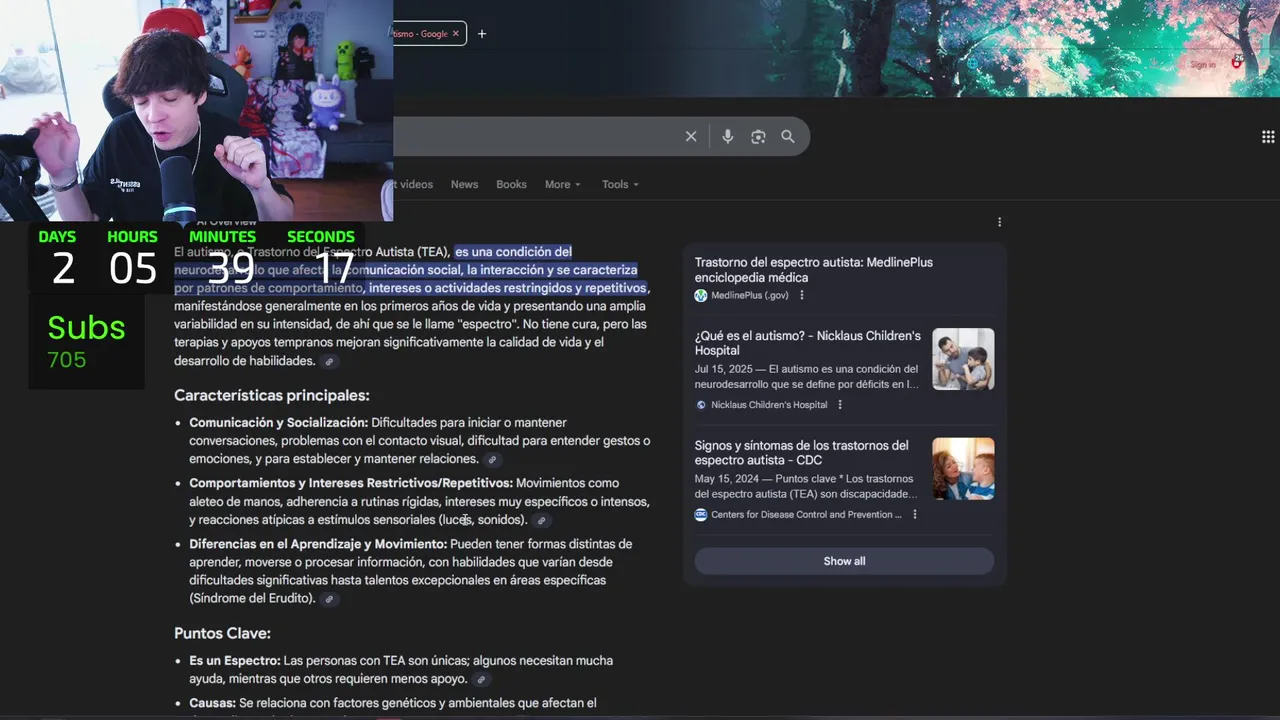Viewport: 1280px width, 720px height.
Task: Switch to the News results tab
Action: tap(464, 184)
